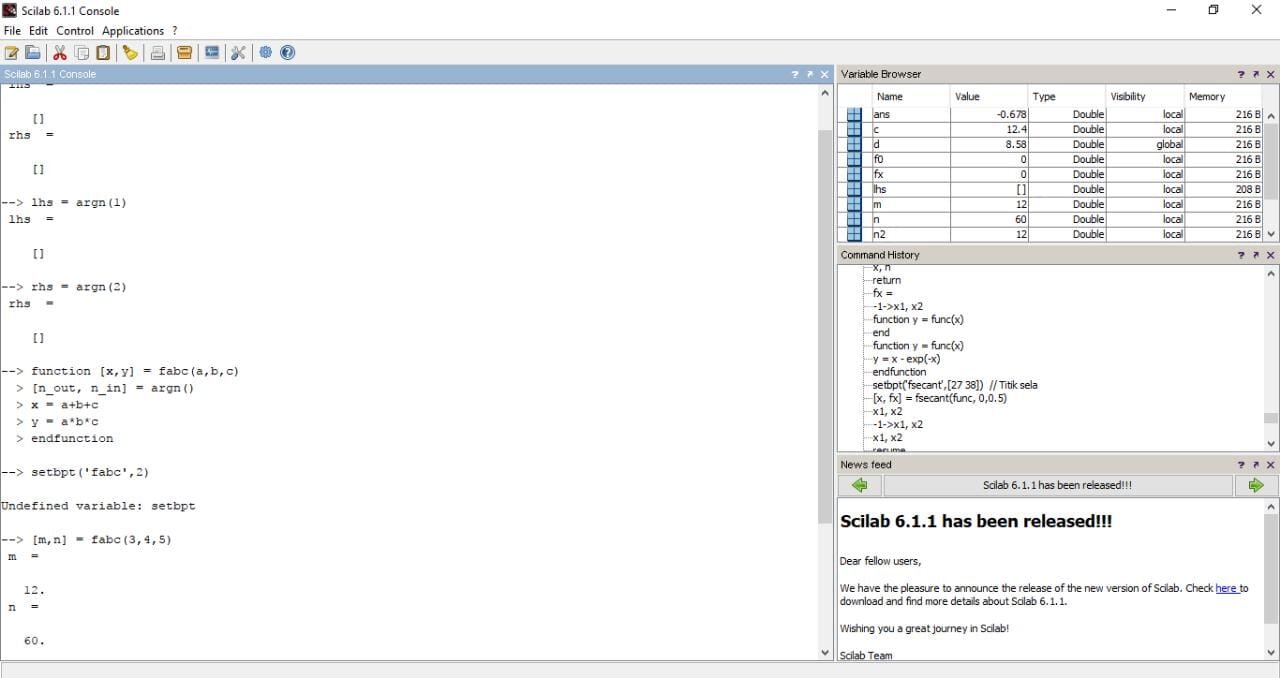Image resolution: width=1280 pixels, height=678 pixels.
Task: Click the Open file toolbar icon
Action: 33,53
